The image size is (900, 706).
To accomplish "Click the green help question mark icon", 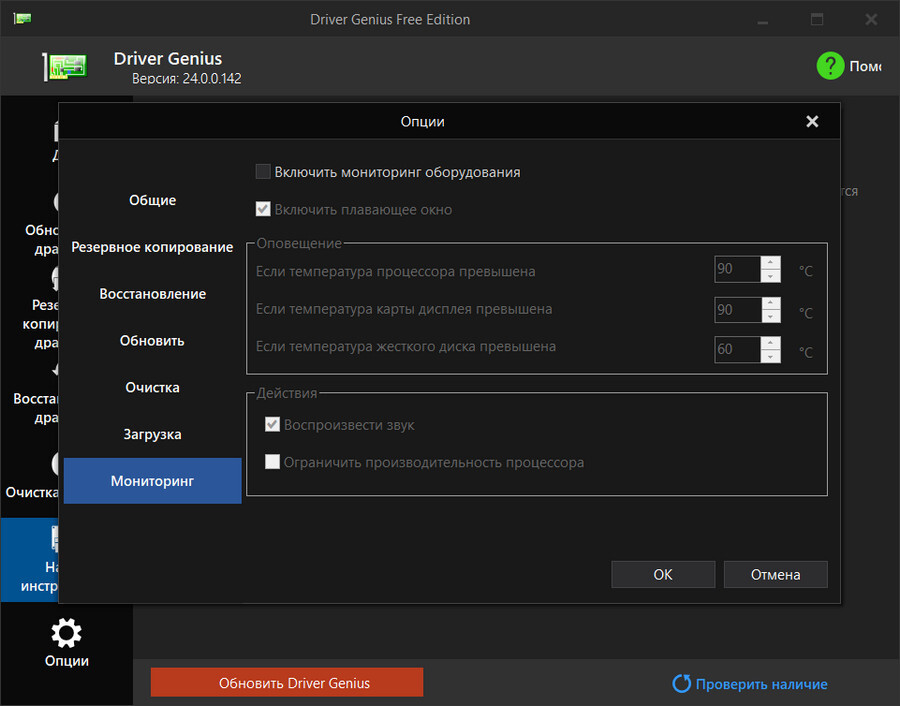I will (x=830, y=66).
